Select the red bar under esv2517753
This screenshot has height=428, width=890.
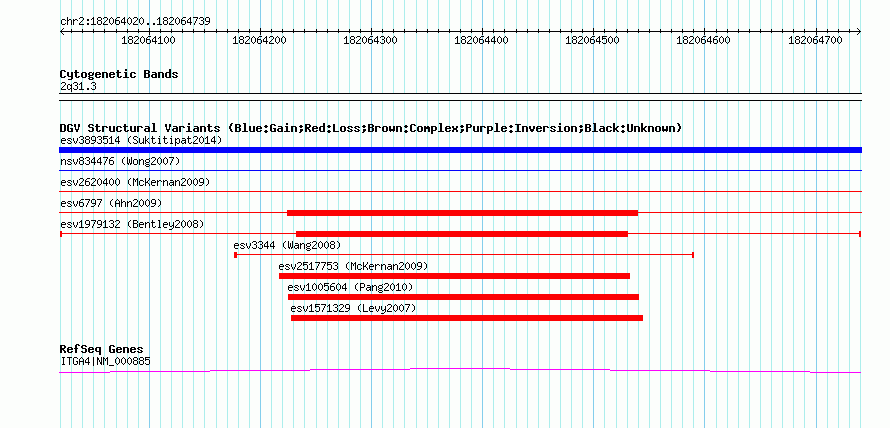(x=454, y=276)
